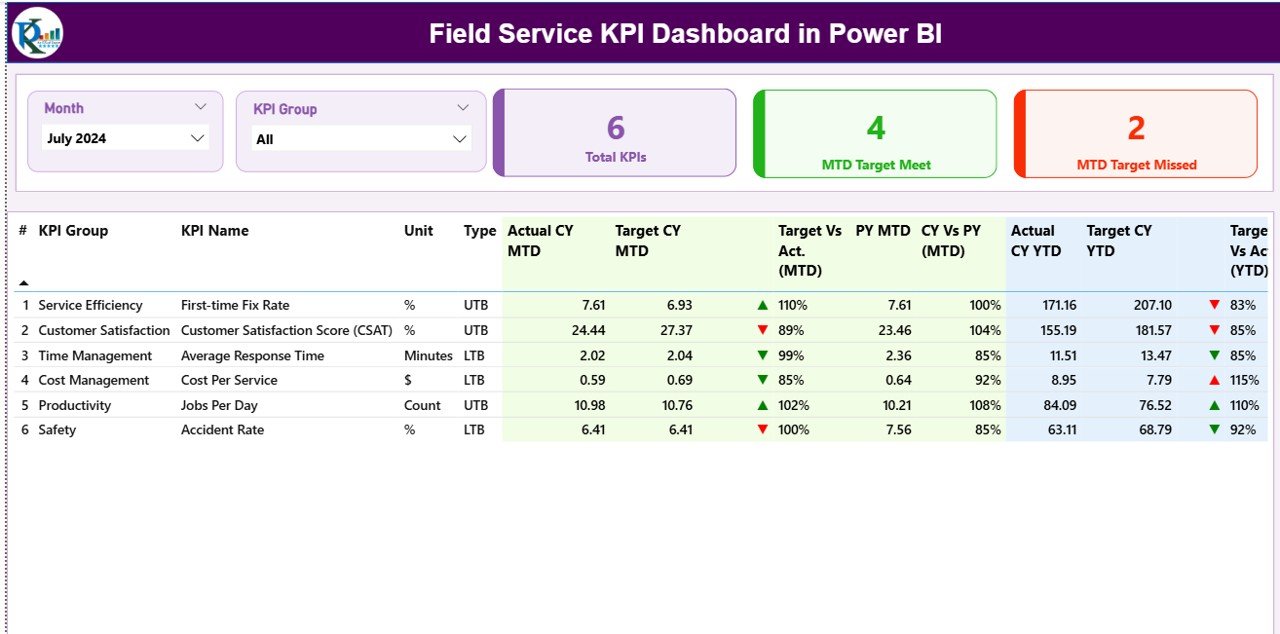Image resolution: width=1280 pixels, height=634 pixels.
Task: Click the MTD Target Meet card
Action: pos(875,134)
